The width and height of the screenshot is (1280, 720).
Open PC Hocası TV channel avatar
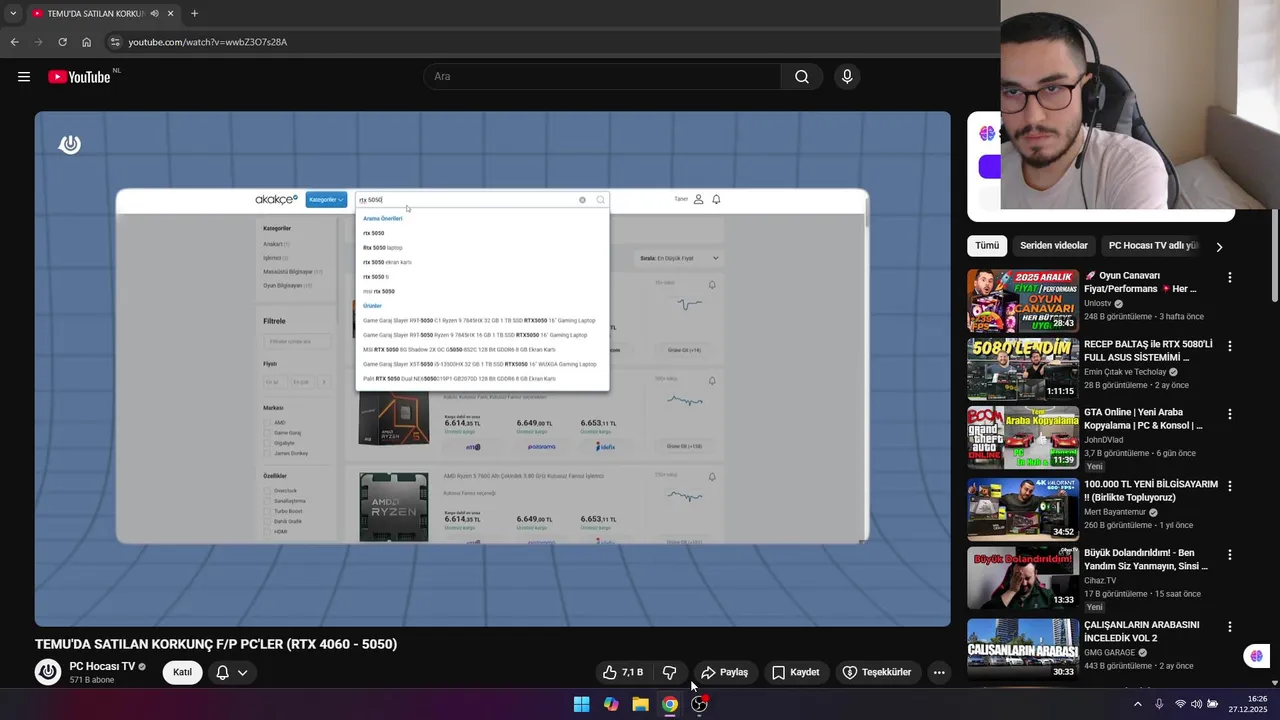pos(48,672)
